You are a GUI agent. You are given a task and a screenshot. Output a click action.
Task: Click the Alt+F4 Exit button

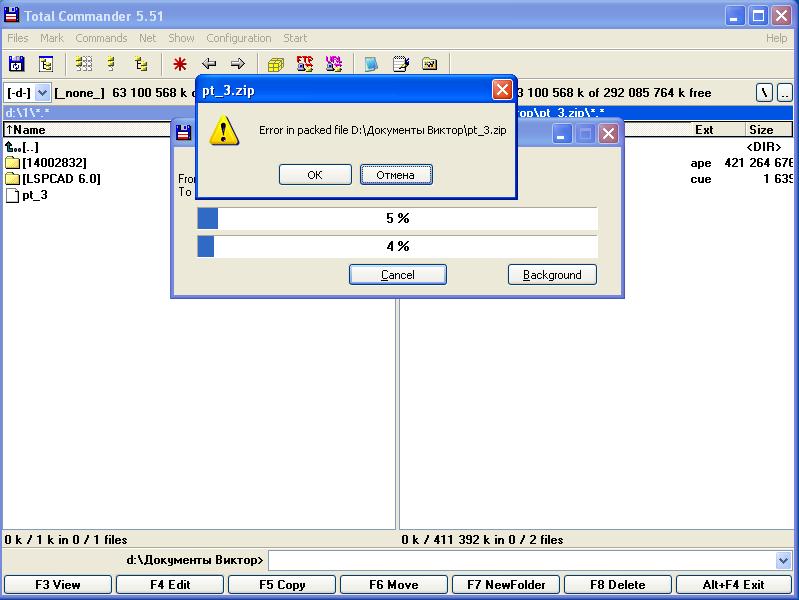(734, 585)
